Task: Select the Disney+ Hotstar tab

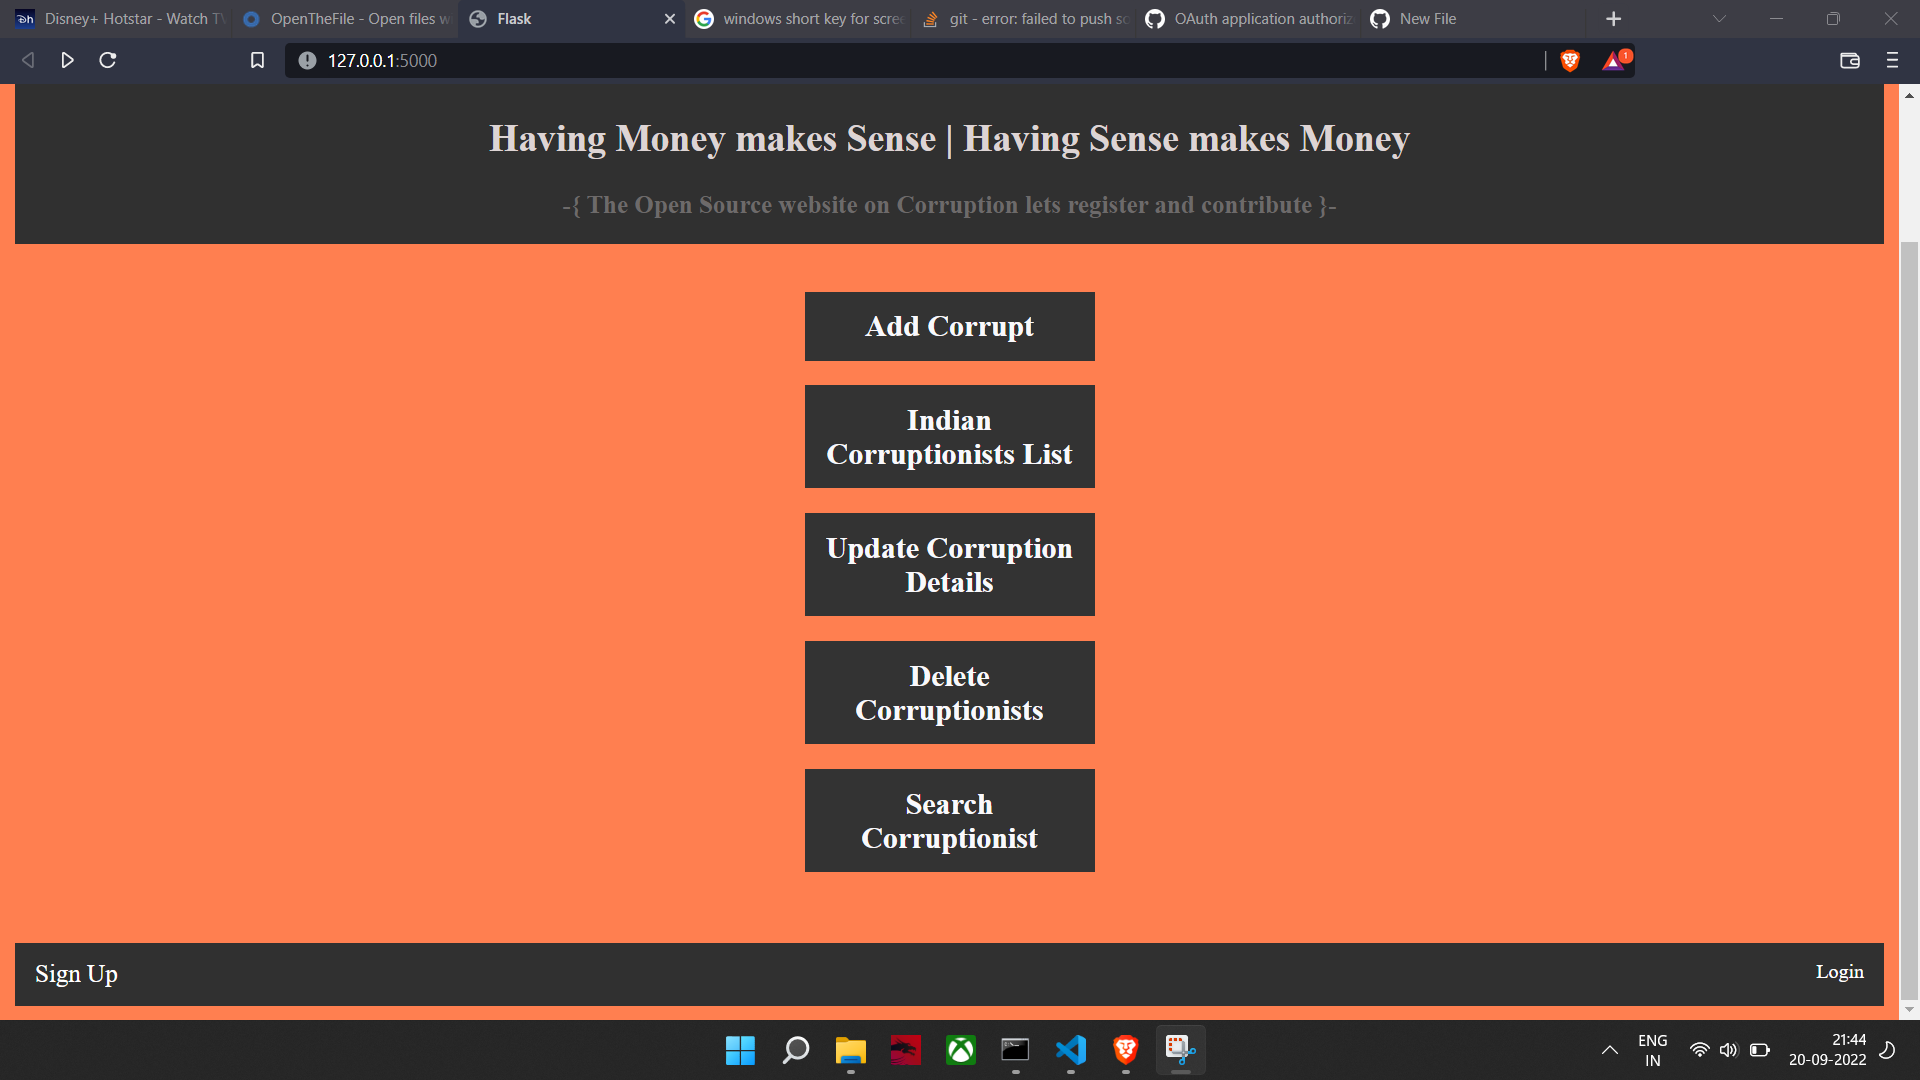Action: 120,18
